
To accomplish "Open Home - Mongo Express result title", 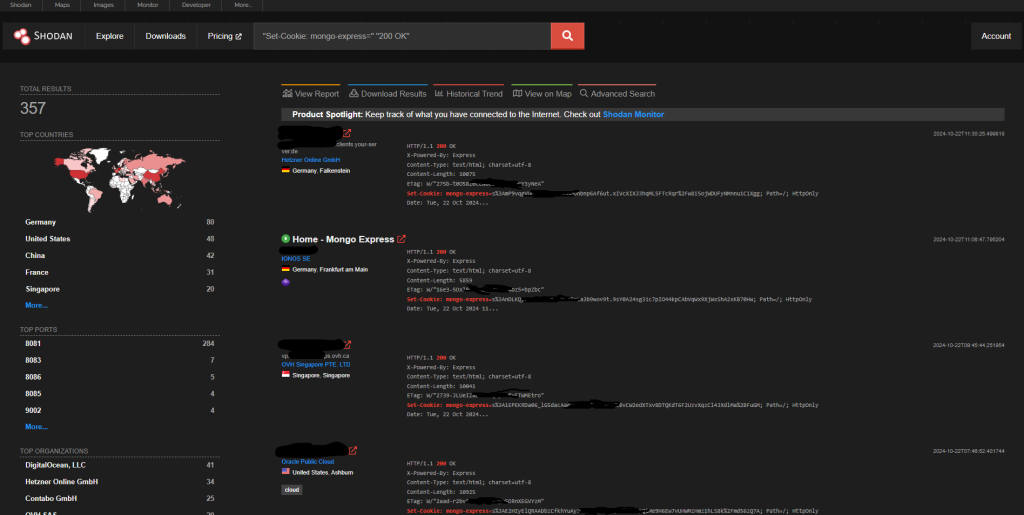I will (x=343, y=239).
